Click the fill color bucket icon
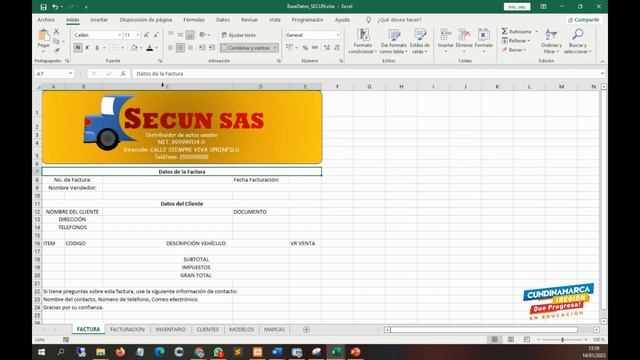This screenshot has height=360, width=640. [x=134, y=48]
